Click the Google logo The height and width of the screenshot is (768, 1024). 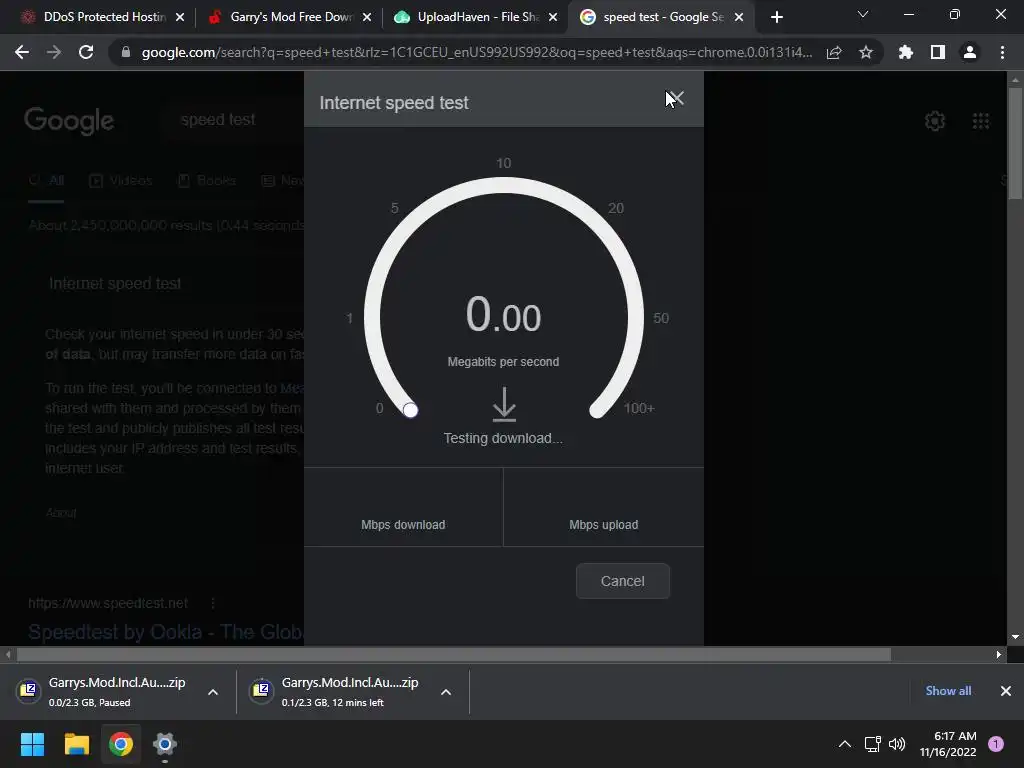pyautogui.click(x=69, y=121)
